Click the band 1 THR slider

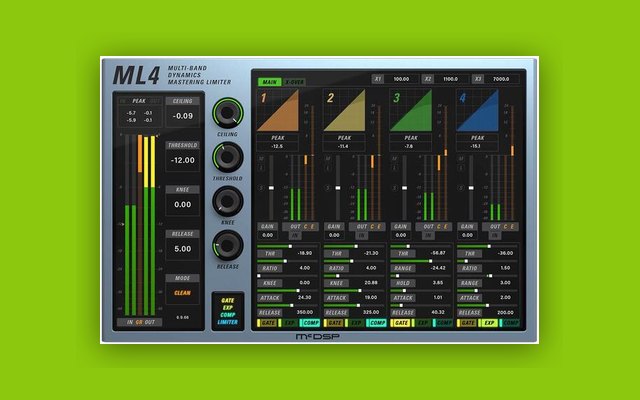288,247
